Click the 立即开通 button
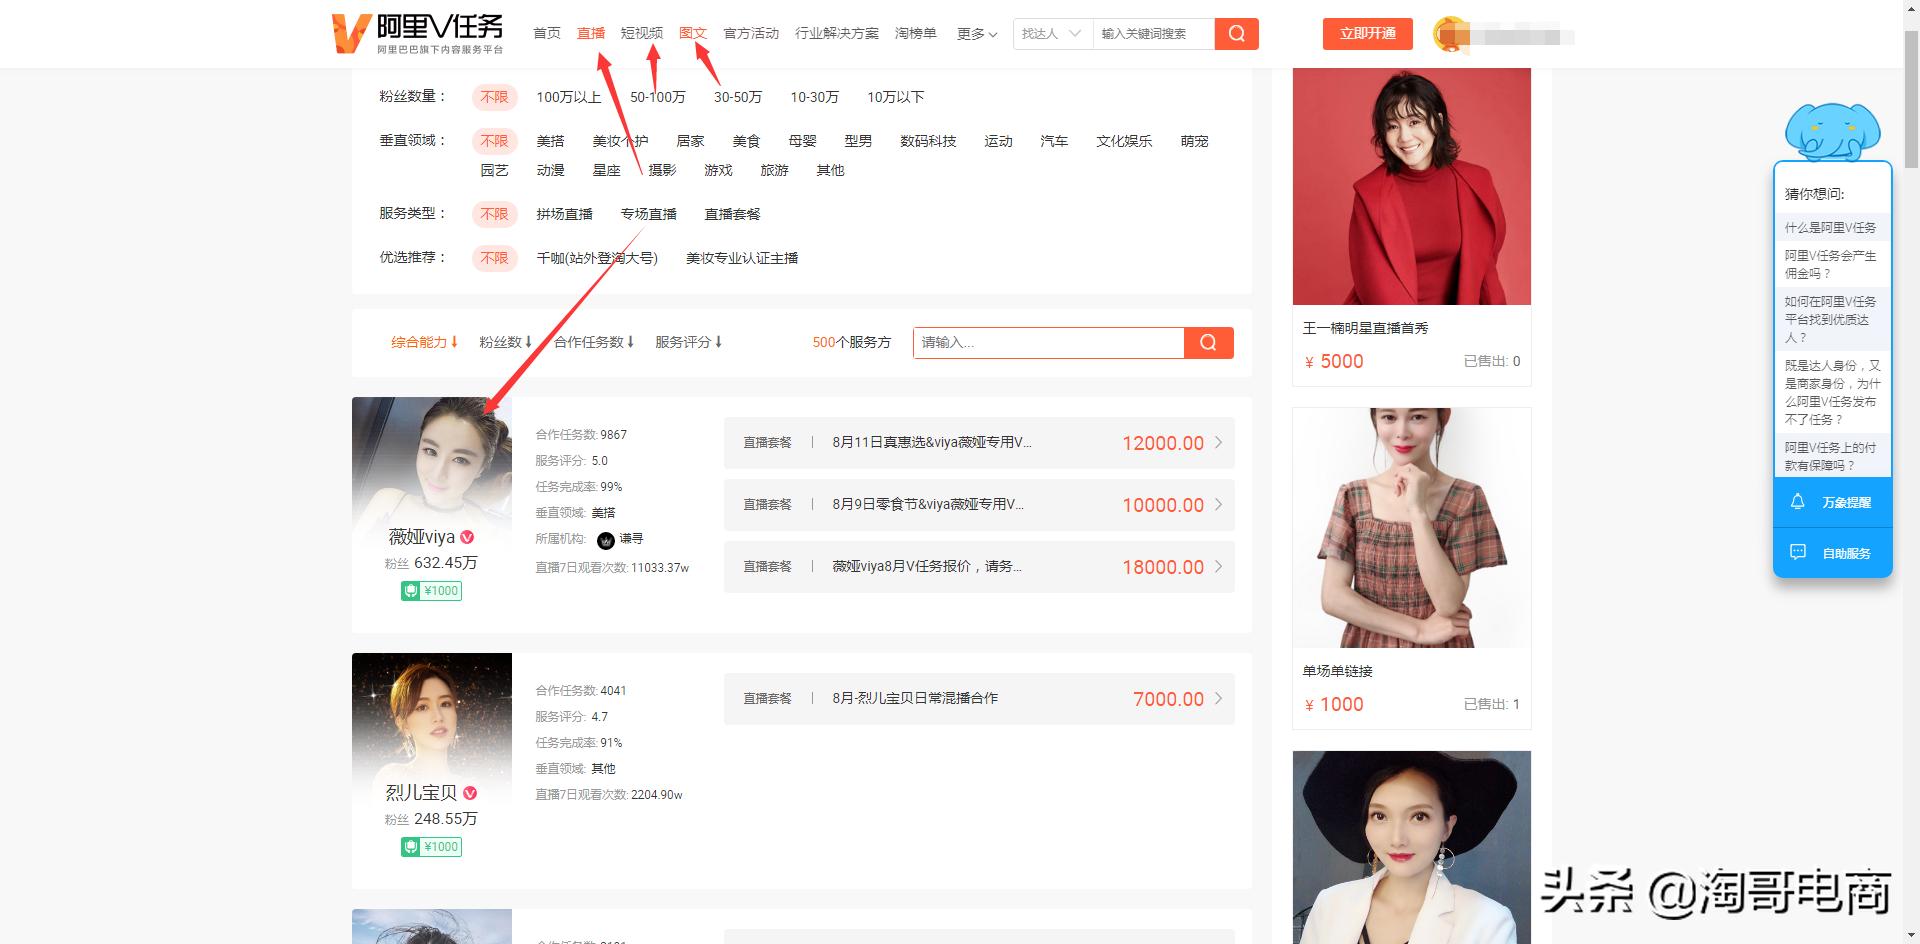Viewport: 1920px width, 944px height. point(1367,34)
